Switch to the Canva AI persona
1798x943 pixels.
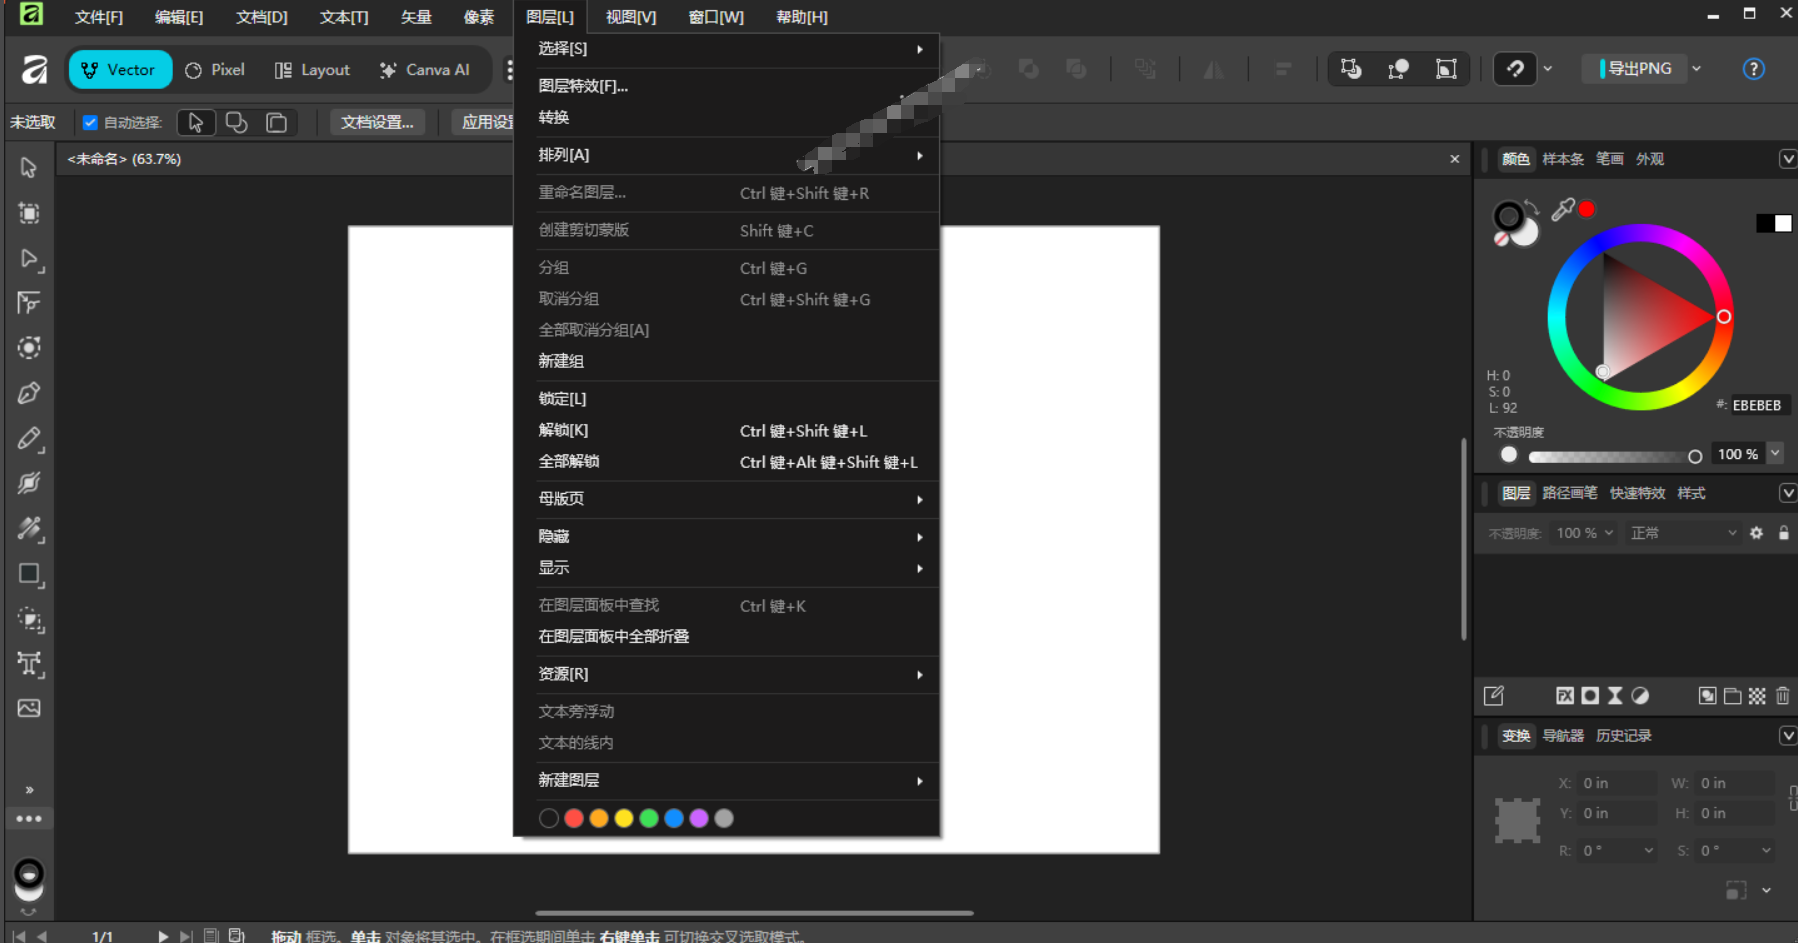click(424, 70)
